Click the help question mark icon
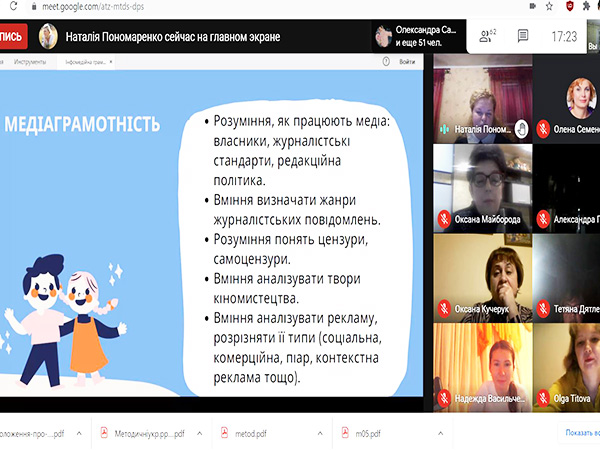The width and height of the screenshot is (600, 450). (x=386, y=62)
